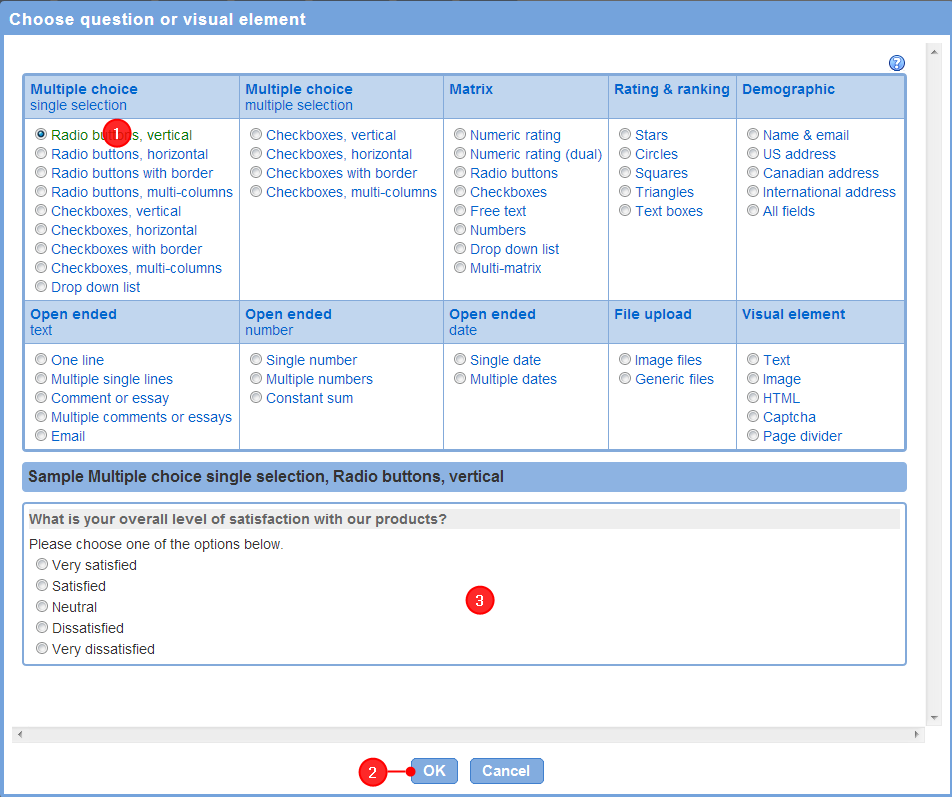The image size is (952, 797).
Task: Select Radio buttons, multi-columns option
Action: pyautogui.click(x=41, y=191)
